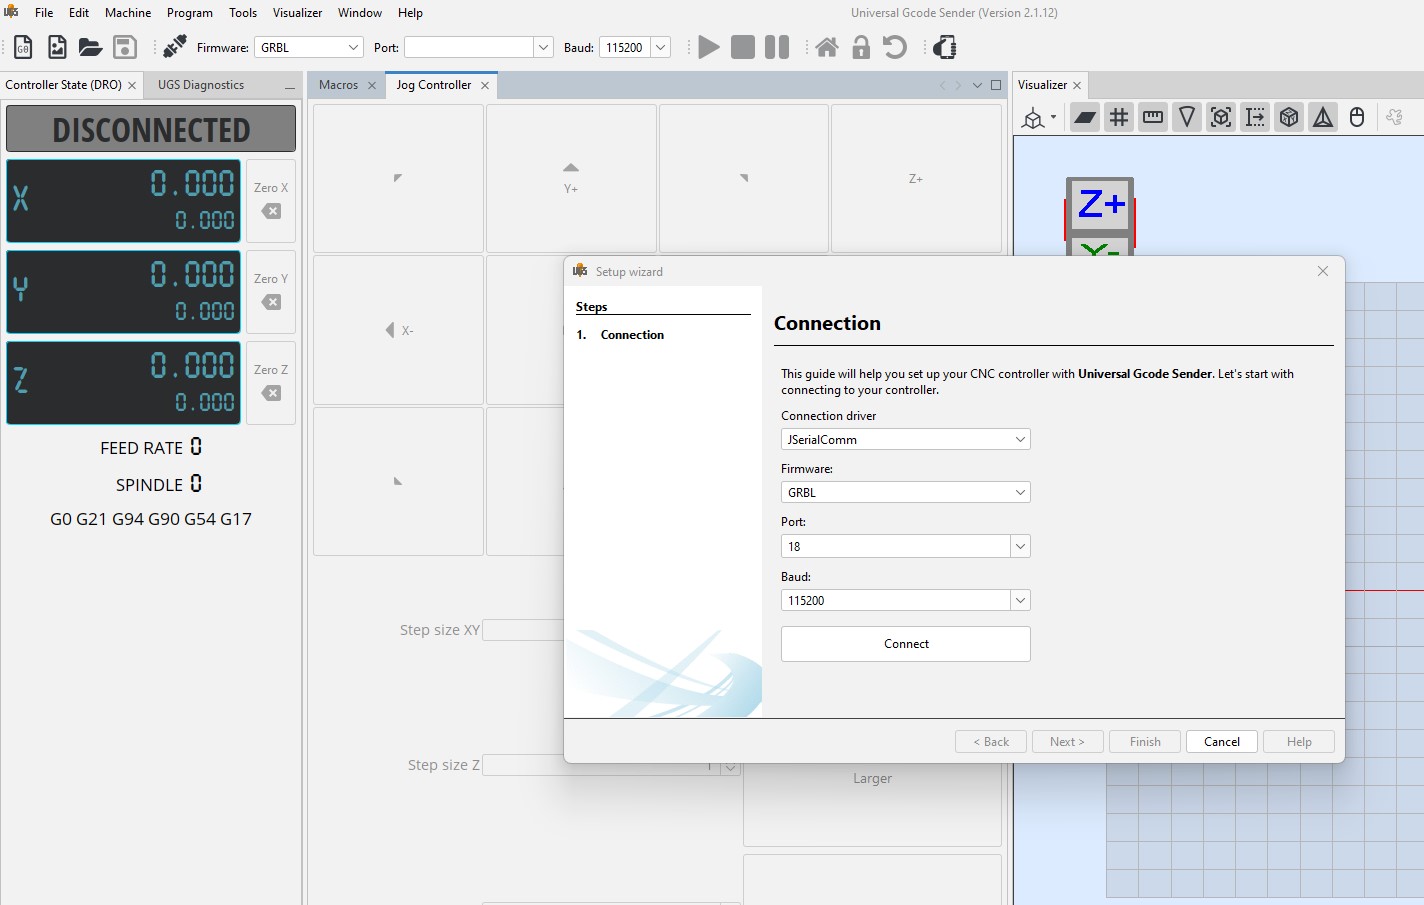Click the Help button in wizard

tap(1299, 742)
